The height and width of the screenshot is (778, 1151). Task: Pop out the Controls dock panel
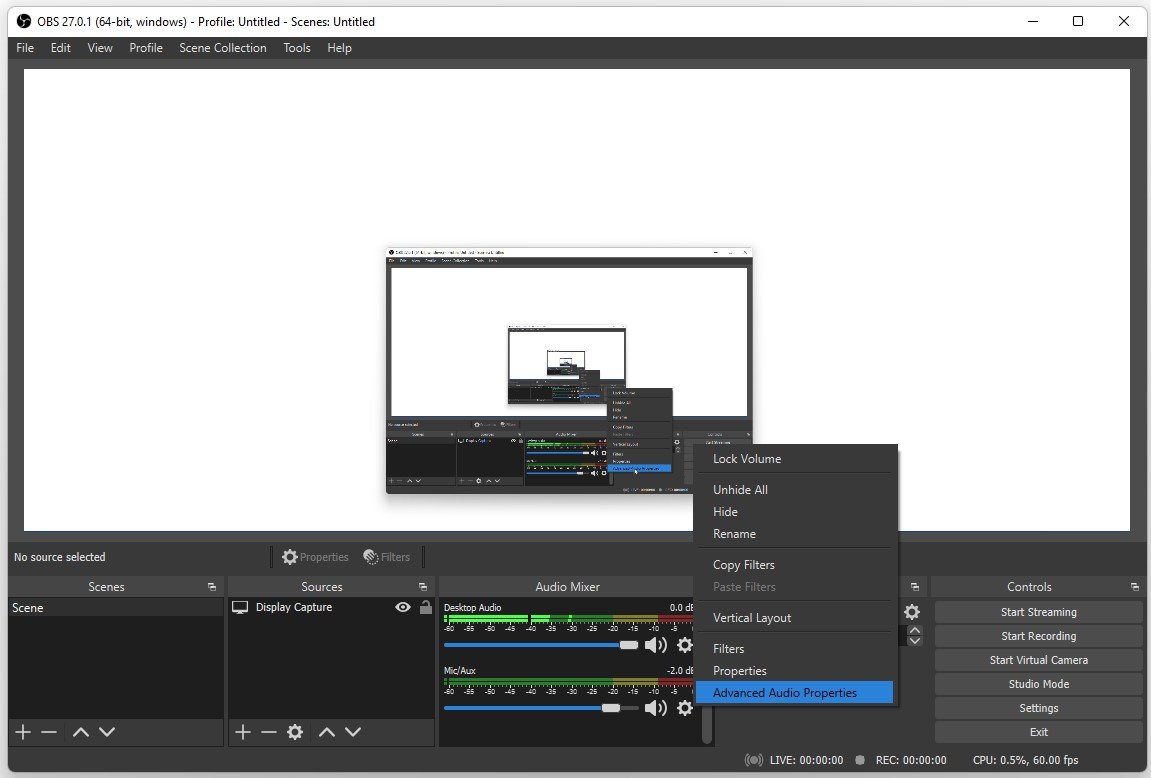pos(1134,587)
